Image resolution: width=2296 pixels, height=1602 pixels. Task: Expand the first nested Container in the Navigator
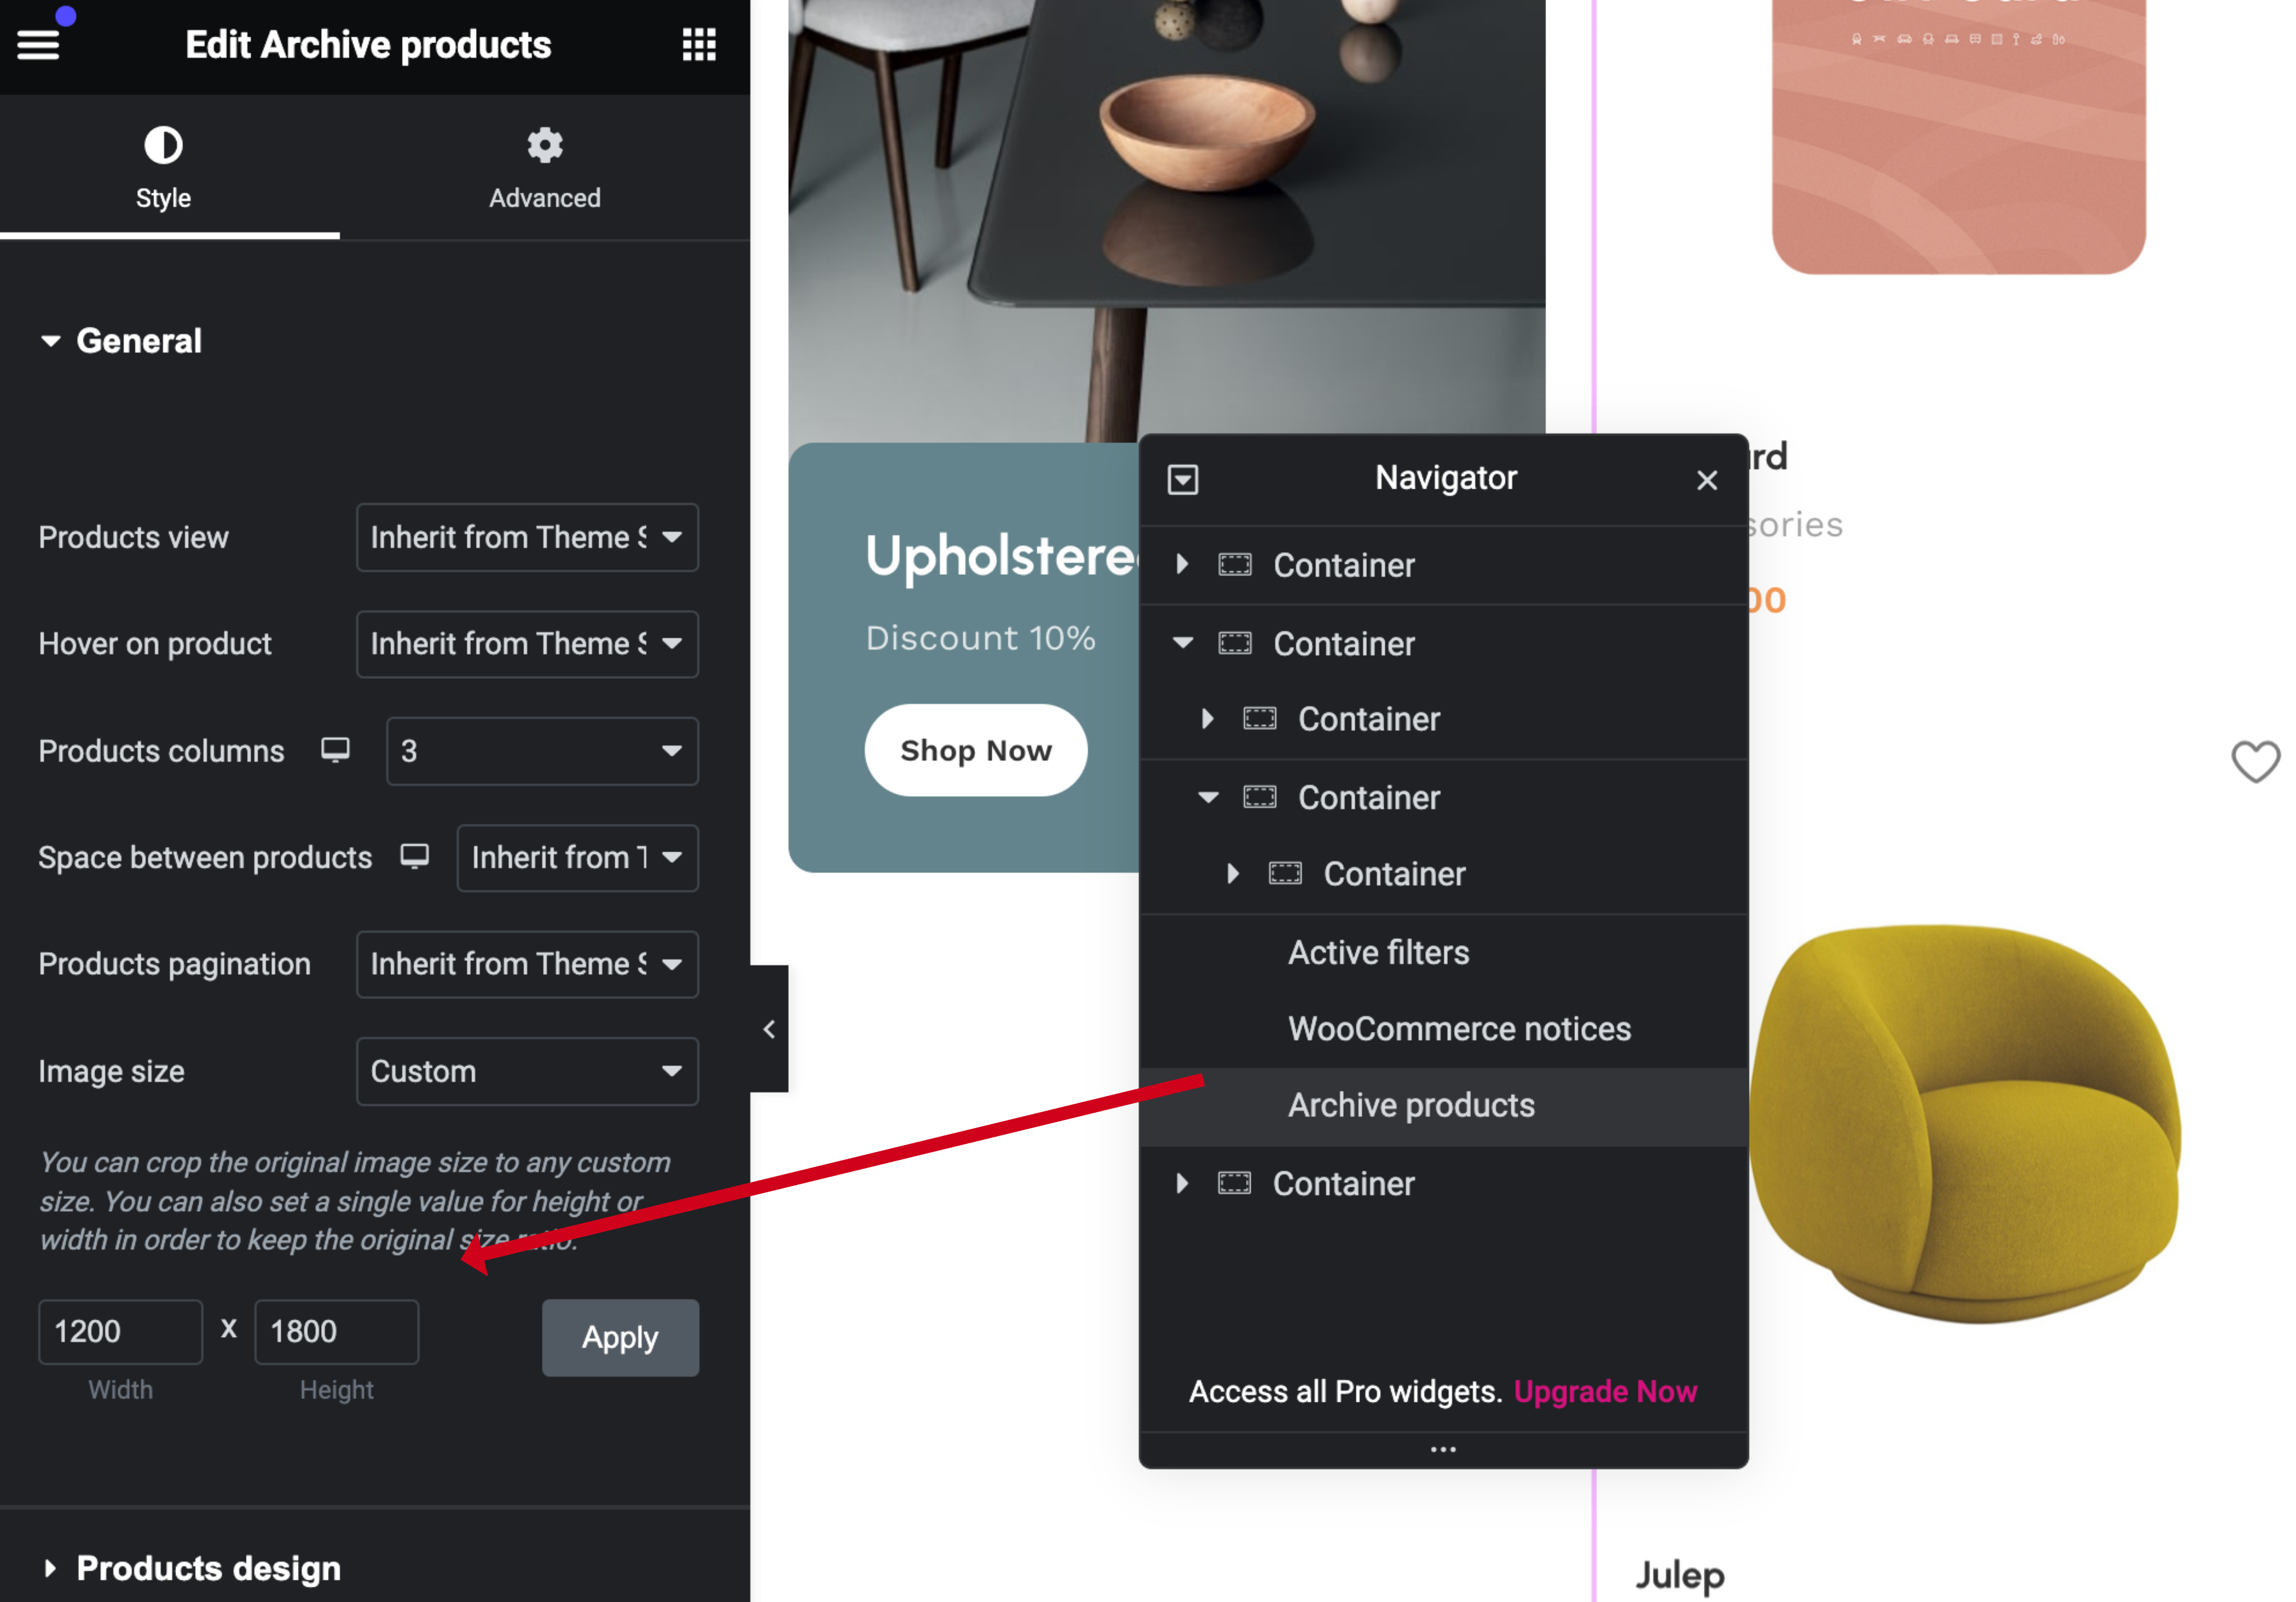click(x=1207, y=718)
